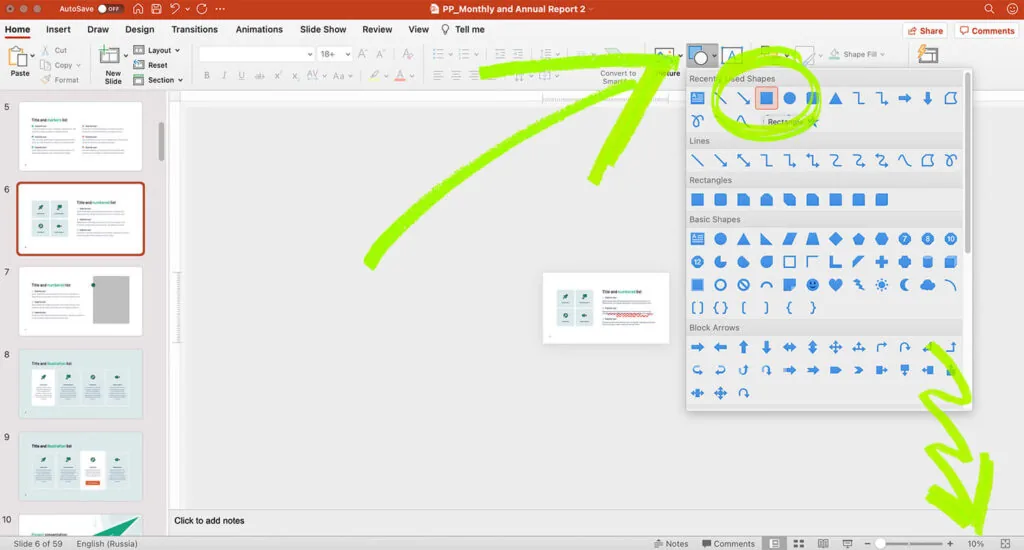This screenshot has height=550, width=1024.
Task: Expand New Slide dropdown arrow
Action: click(126, 56)
